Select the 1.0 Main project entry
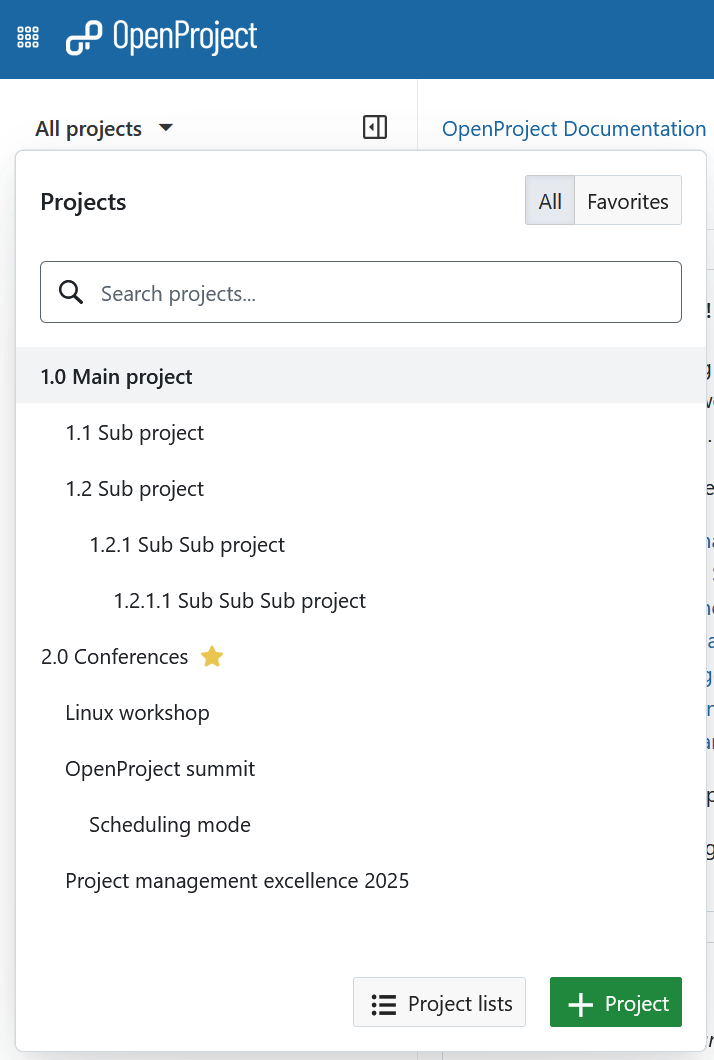714x1060 pixels. (117, 377)
